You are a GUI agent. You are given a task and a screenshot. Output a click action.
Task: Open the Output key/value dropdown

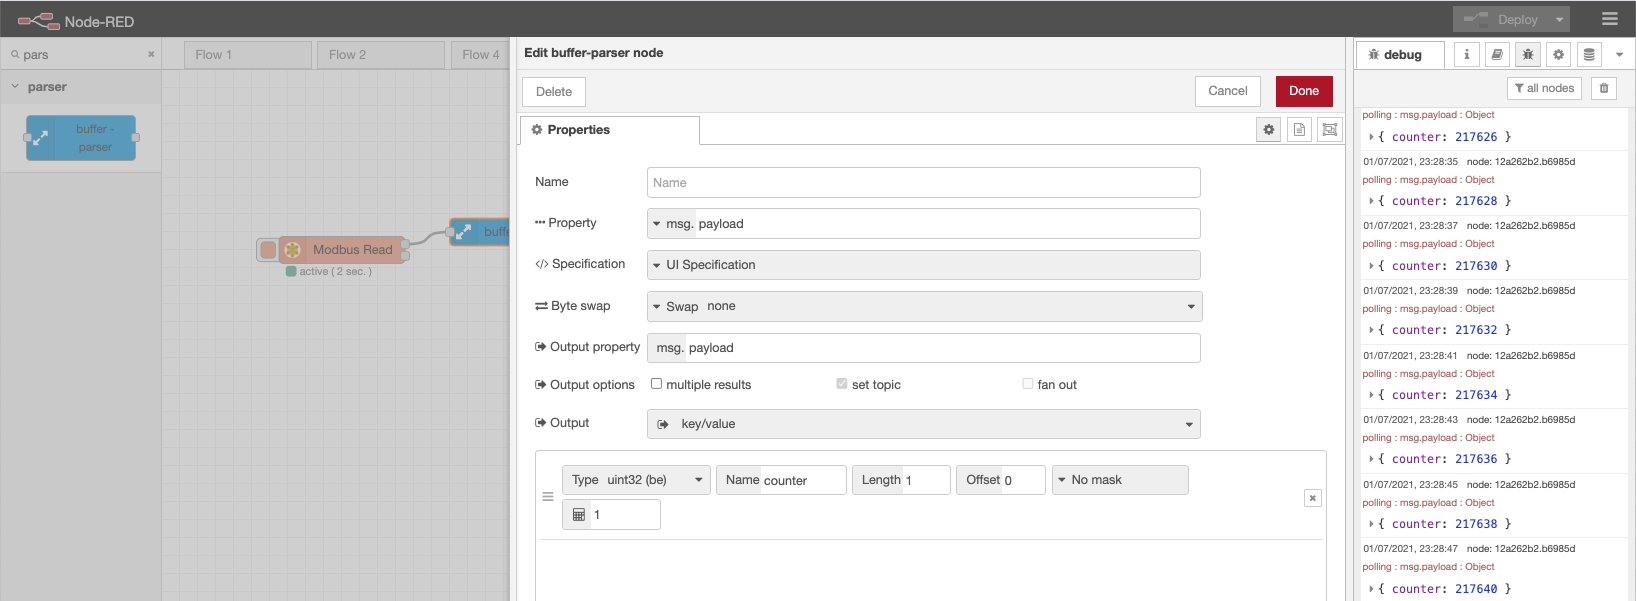click(924, 424)
